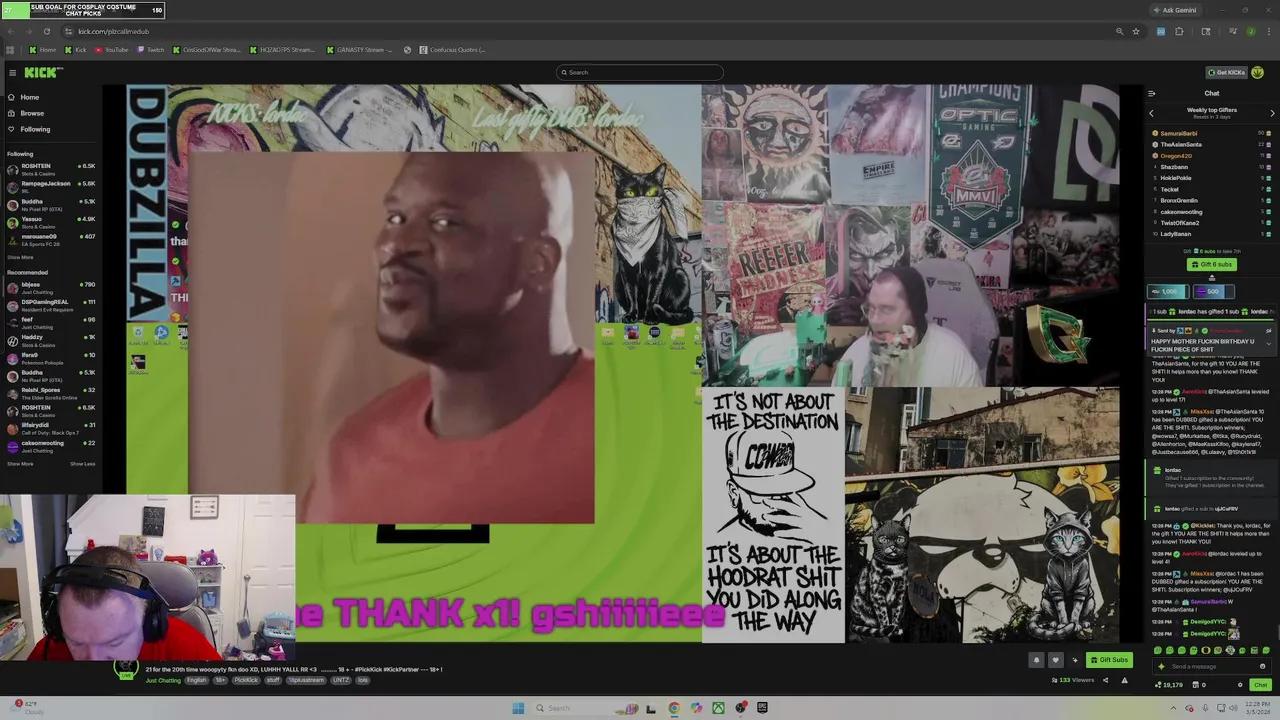
Task: Open the Twitch bookmark
Action: (151, 50)
